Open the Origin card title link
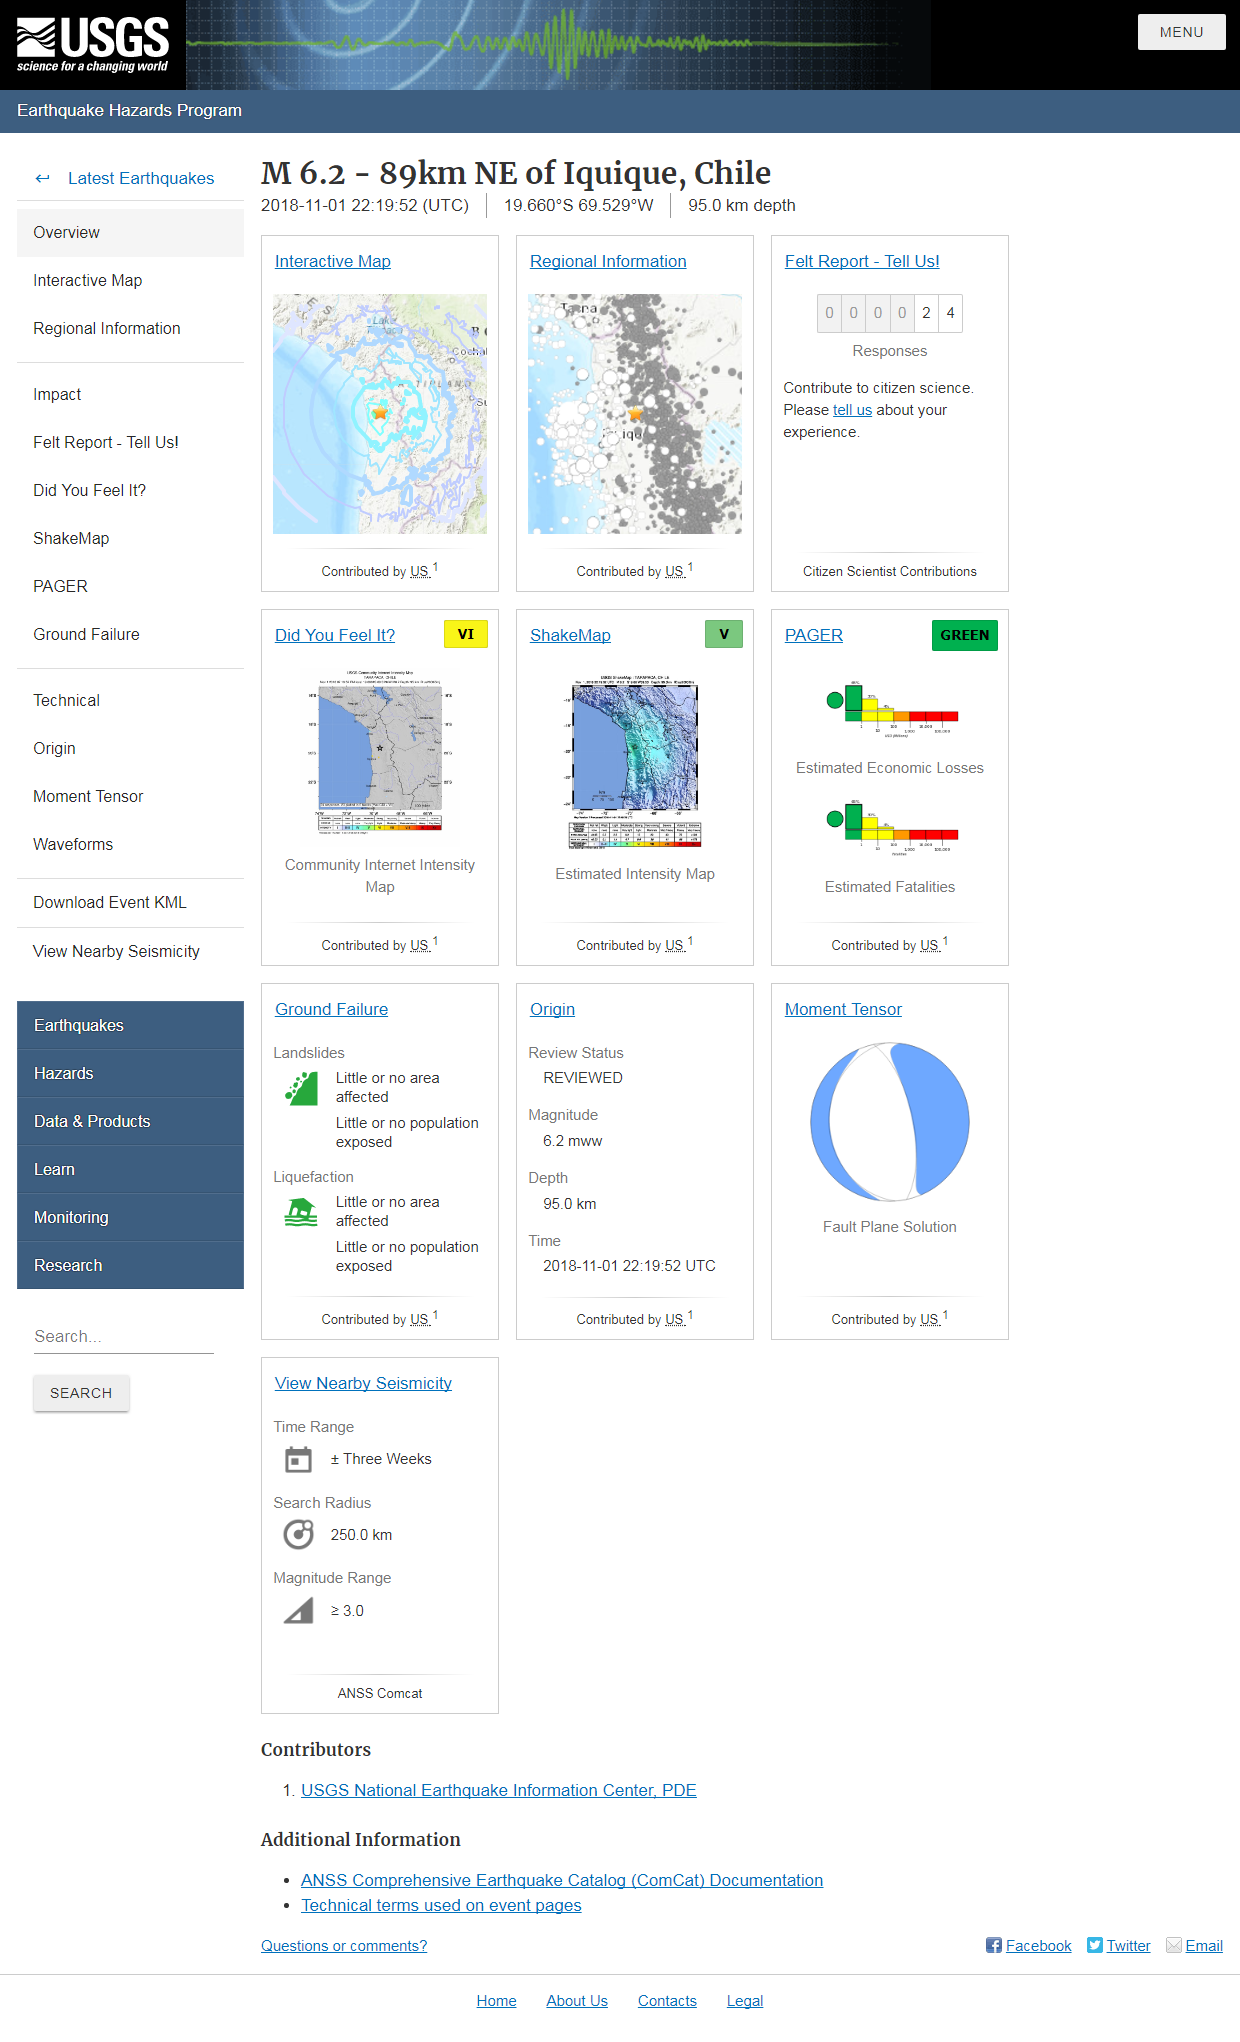This screenshot has height=2042, width=1240. click(x=552, y=1009)
